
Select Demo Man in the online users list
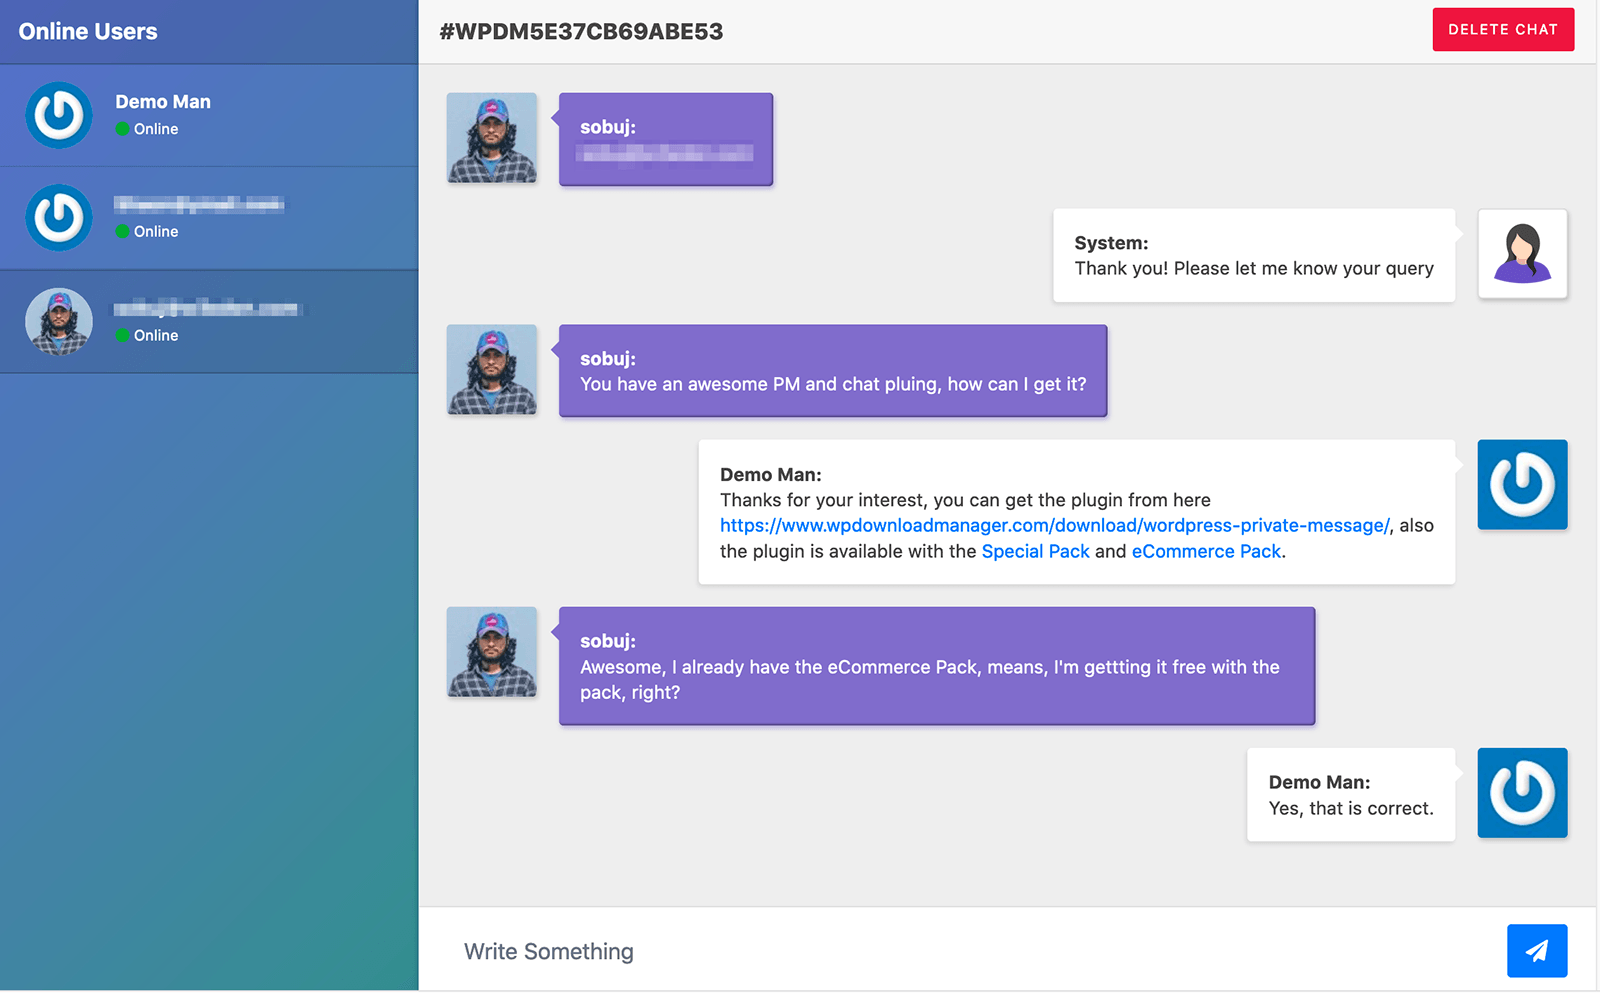point(209,115)
